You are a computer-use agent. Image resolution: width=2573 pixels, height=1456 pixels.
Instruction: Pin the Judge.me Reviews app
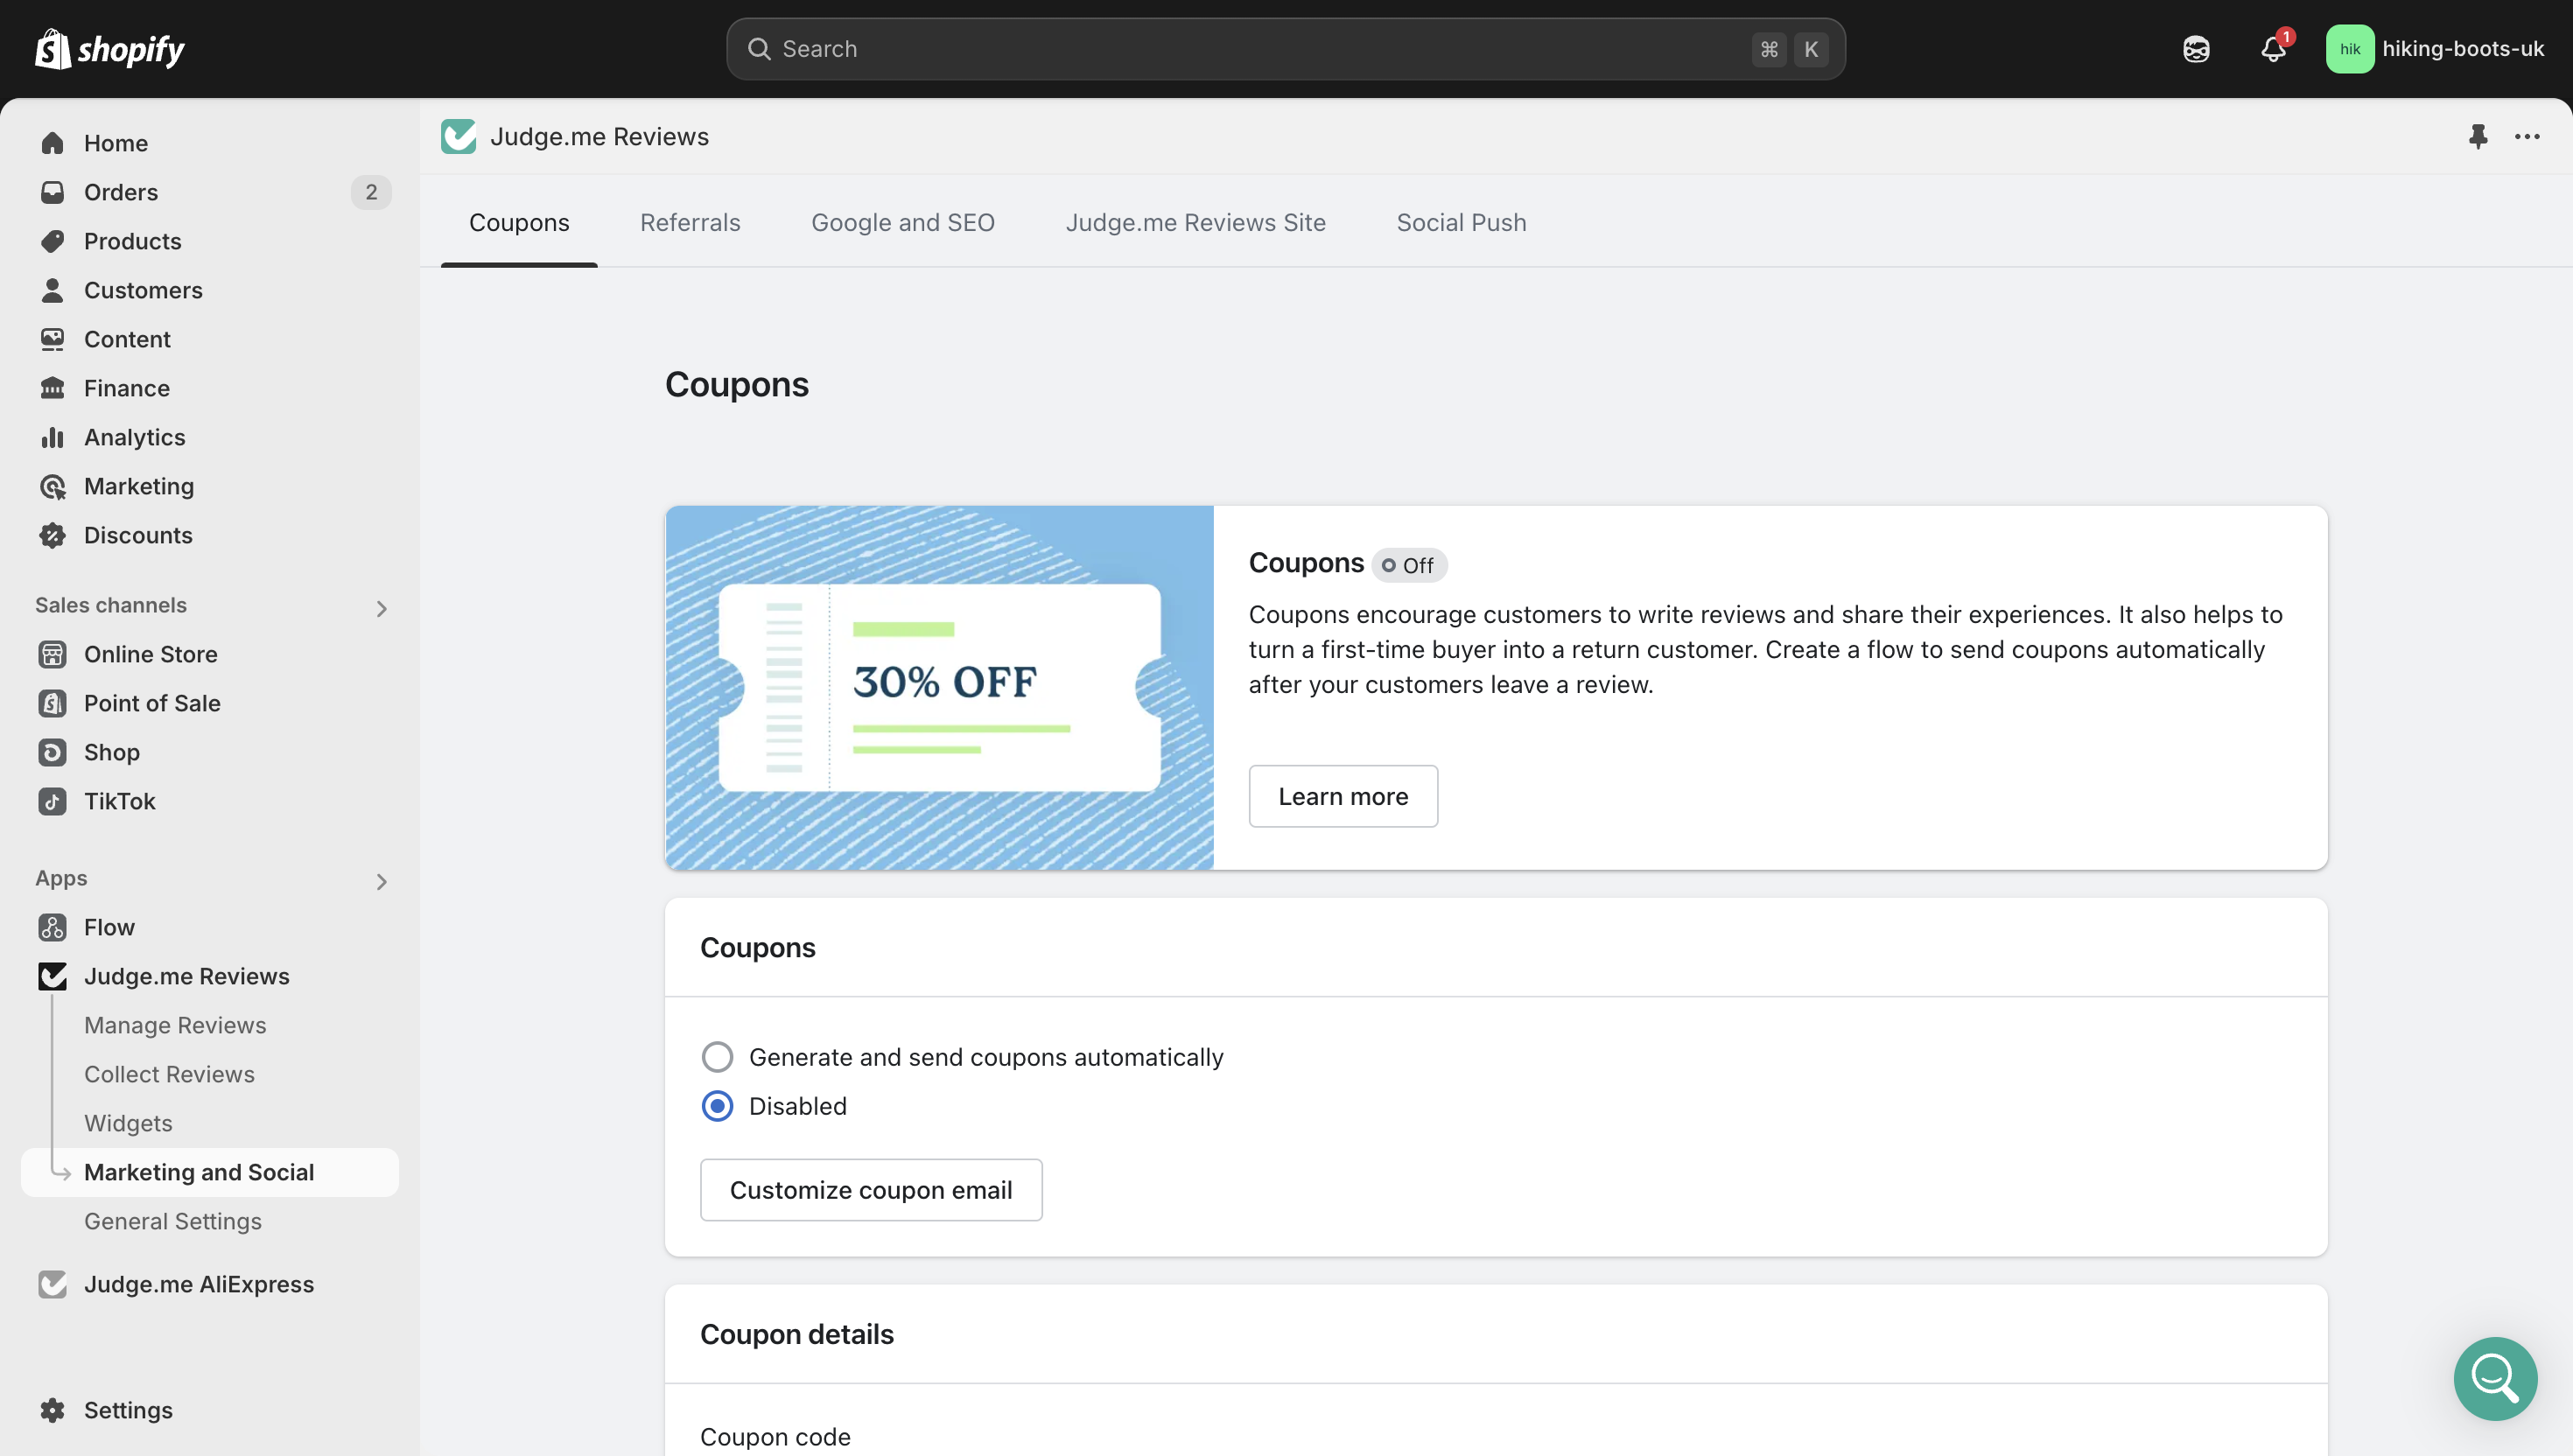(2478, 136)
